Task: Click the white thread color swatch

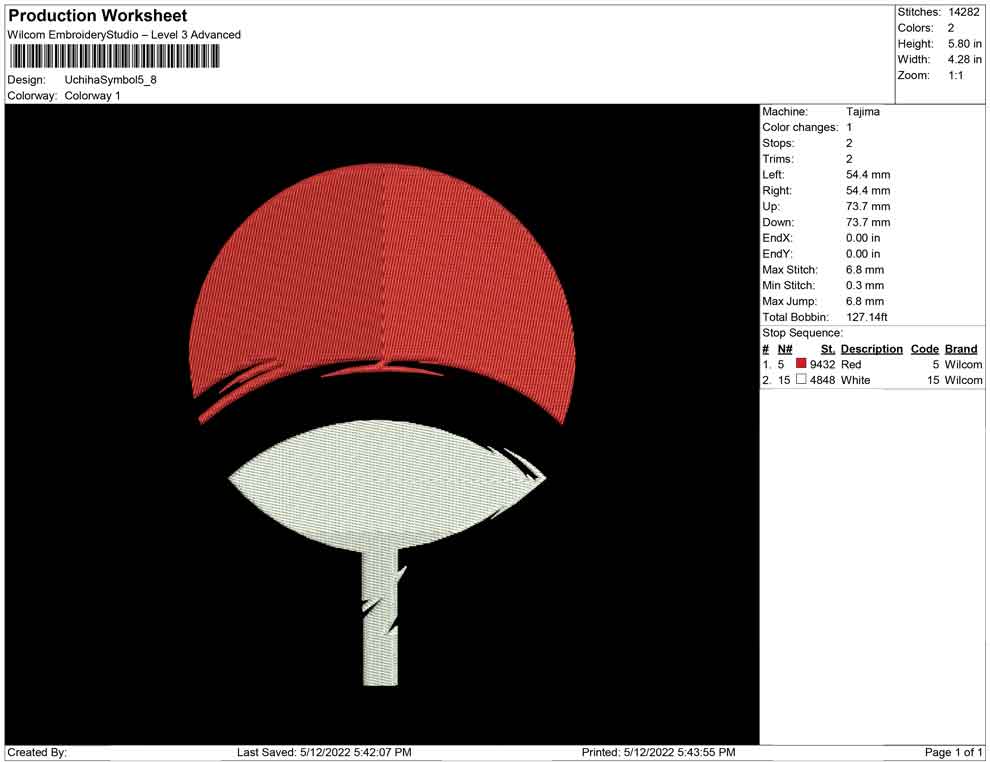Action: pos(801,381)
